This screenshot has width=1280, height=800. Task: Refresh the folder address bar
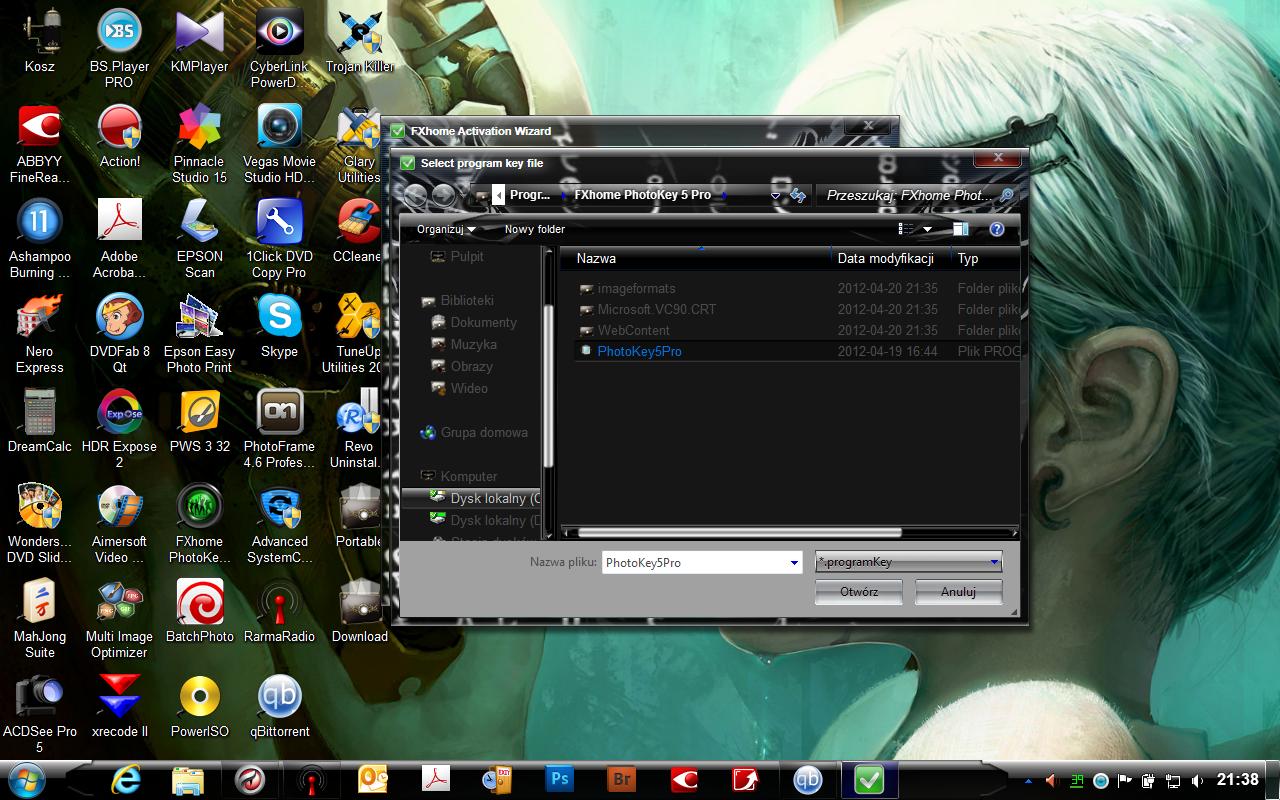point(798,195)
